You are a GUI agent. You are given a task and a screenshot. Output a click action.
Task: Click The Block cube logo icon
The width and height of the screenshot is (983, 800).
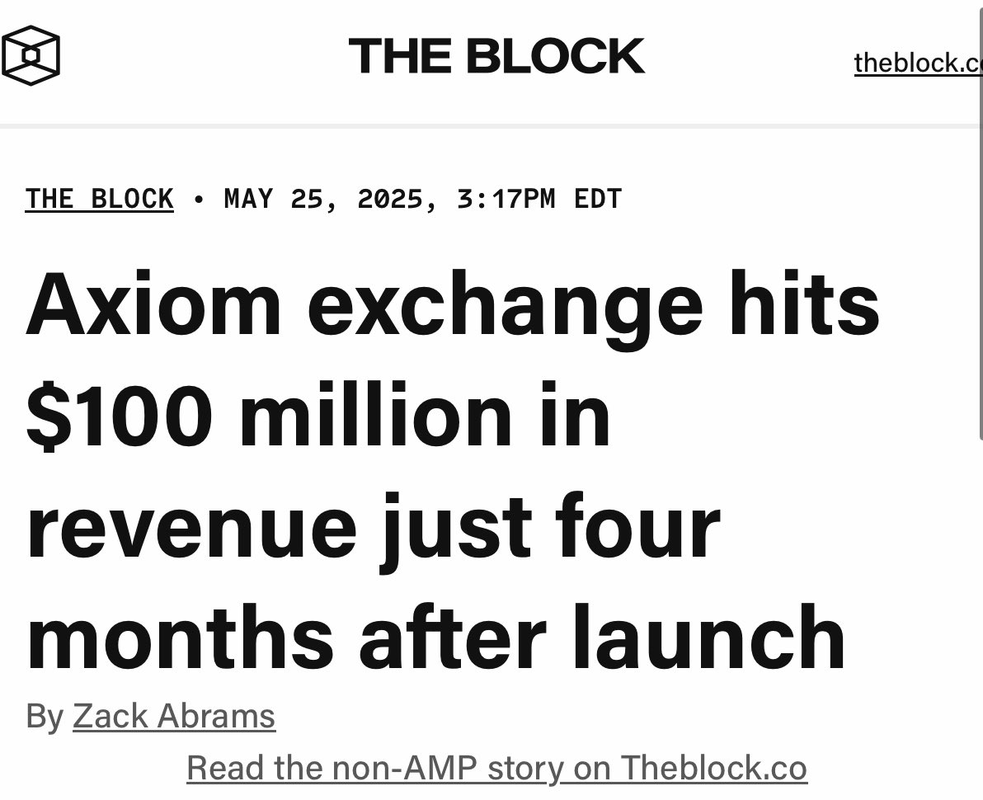coord(31,56)
